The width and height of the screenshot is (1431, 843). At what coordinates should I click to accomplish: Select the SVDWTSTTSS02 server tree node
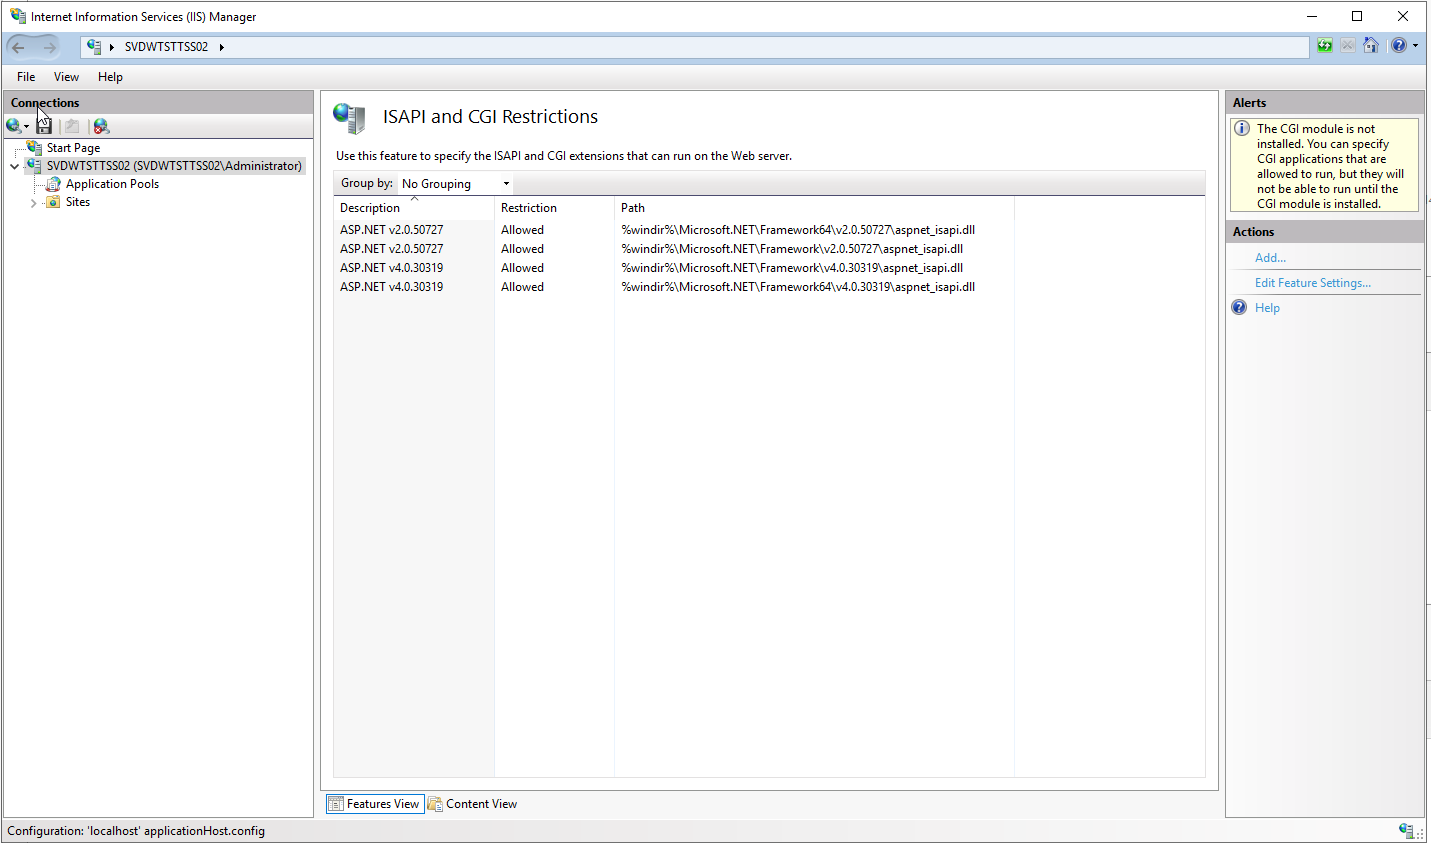(x=174, y=166)
